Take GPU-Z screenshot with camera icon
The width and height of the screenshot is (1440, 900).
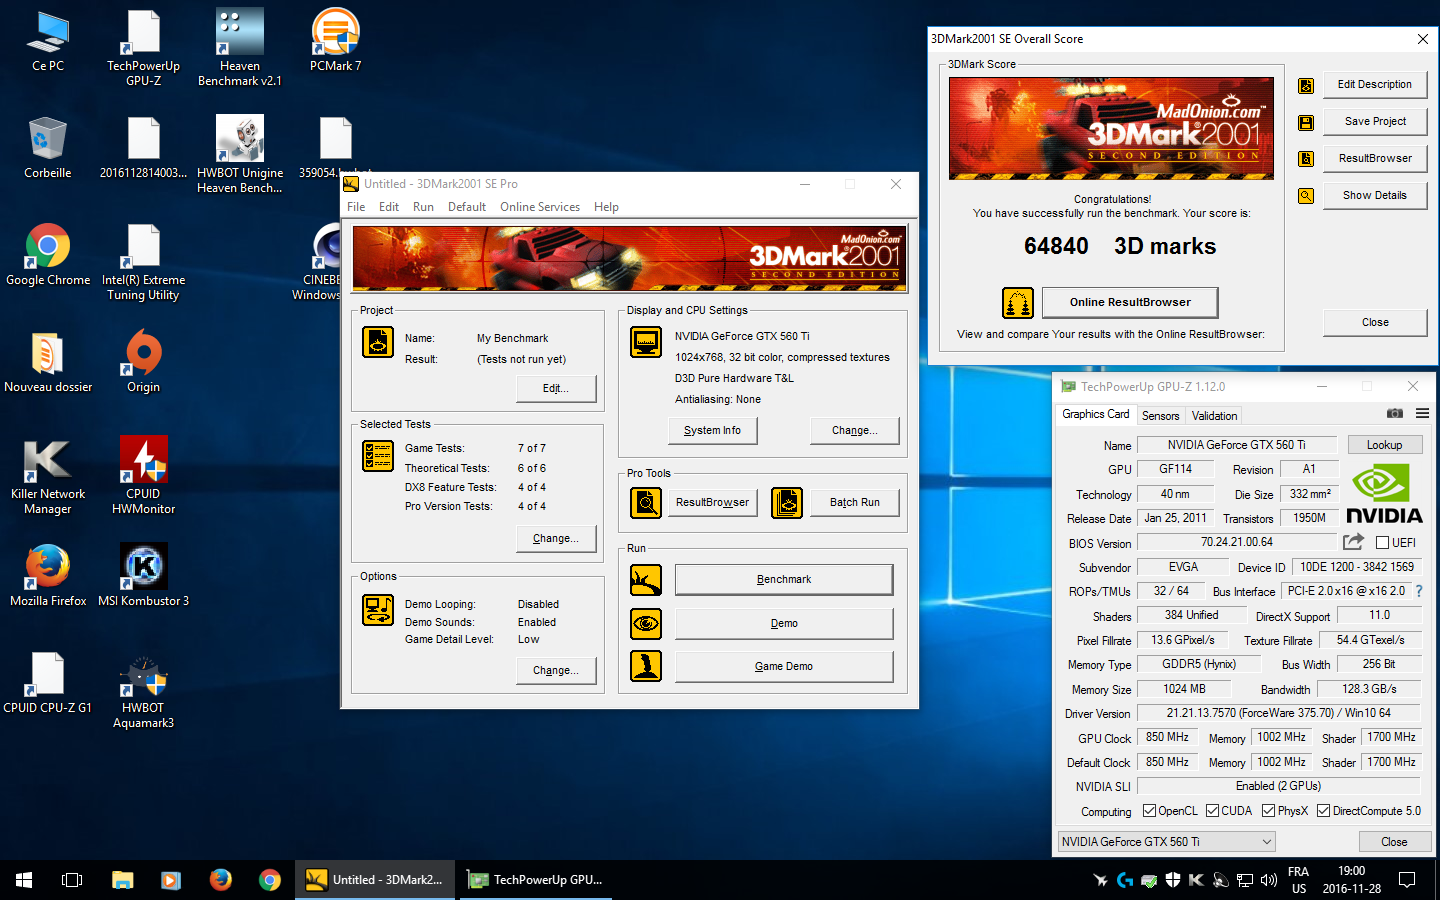pyautogui.click(x=1395, y=413)
